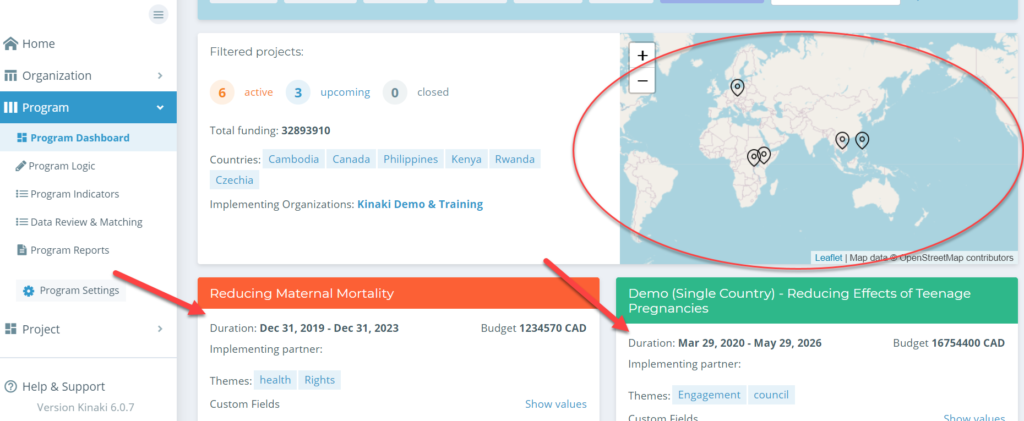Expand Project chevron arrow

[160, 329]
